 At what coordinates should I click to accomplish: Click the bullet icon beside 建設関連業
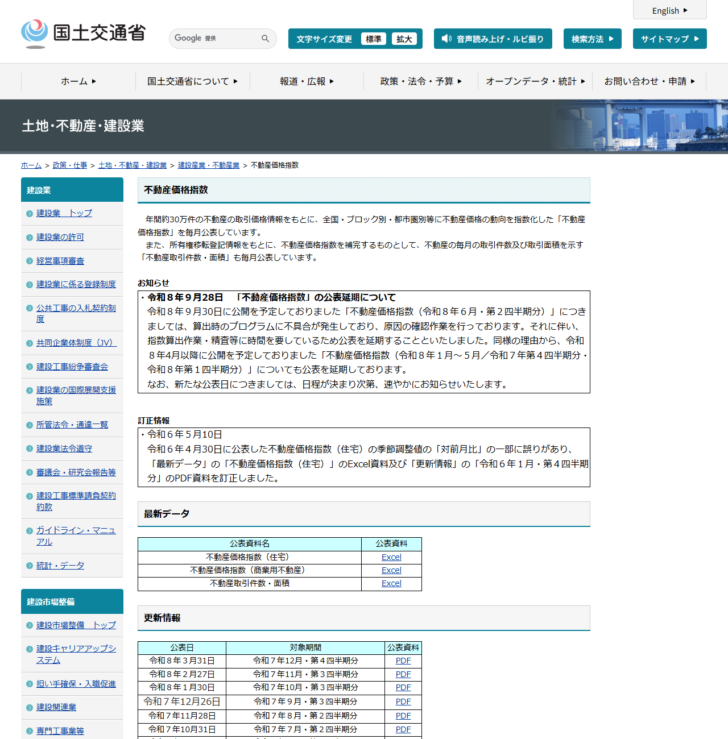click(29, 708)
